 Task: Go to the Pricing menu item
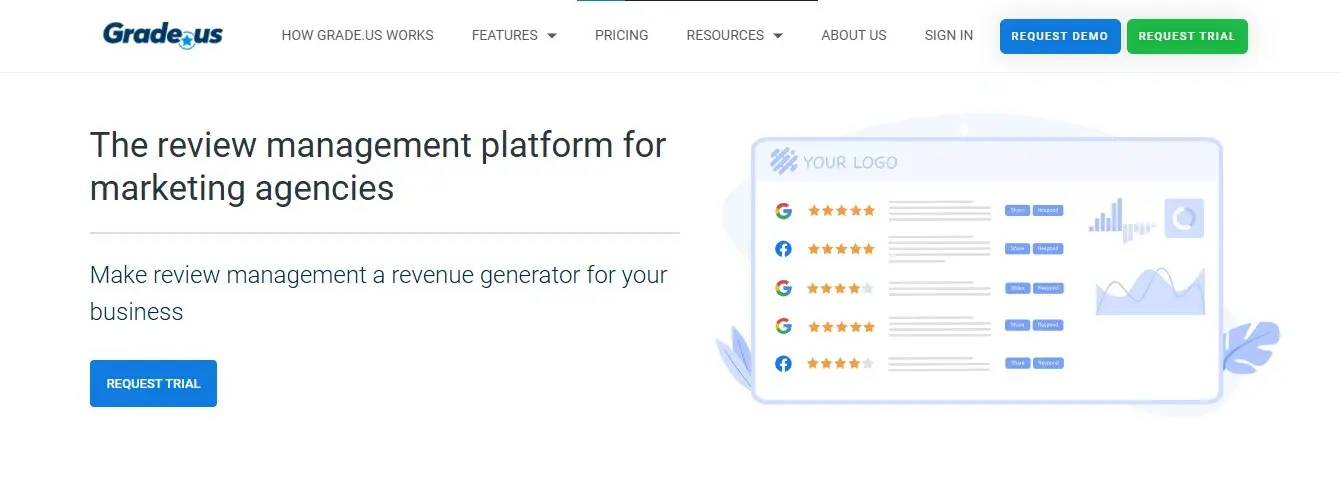pos(621,35)
